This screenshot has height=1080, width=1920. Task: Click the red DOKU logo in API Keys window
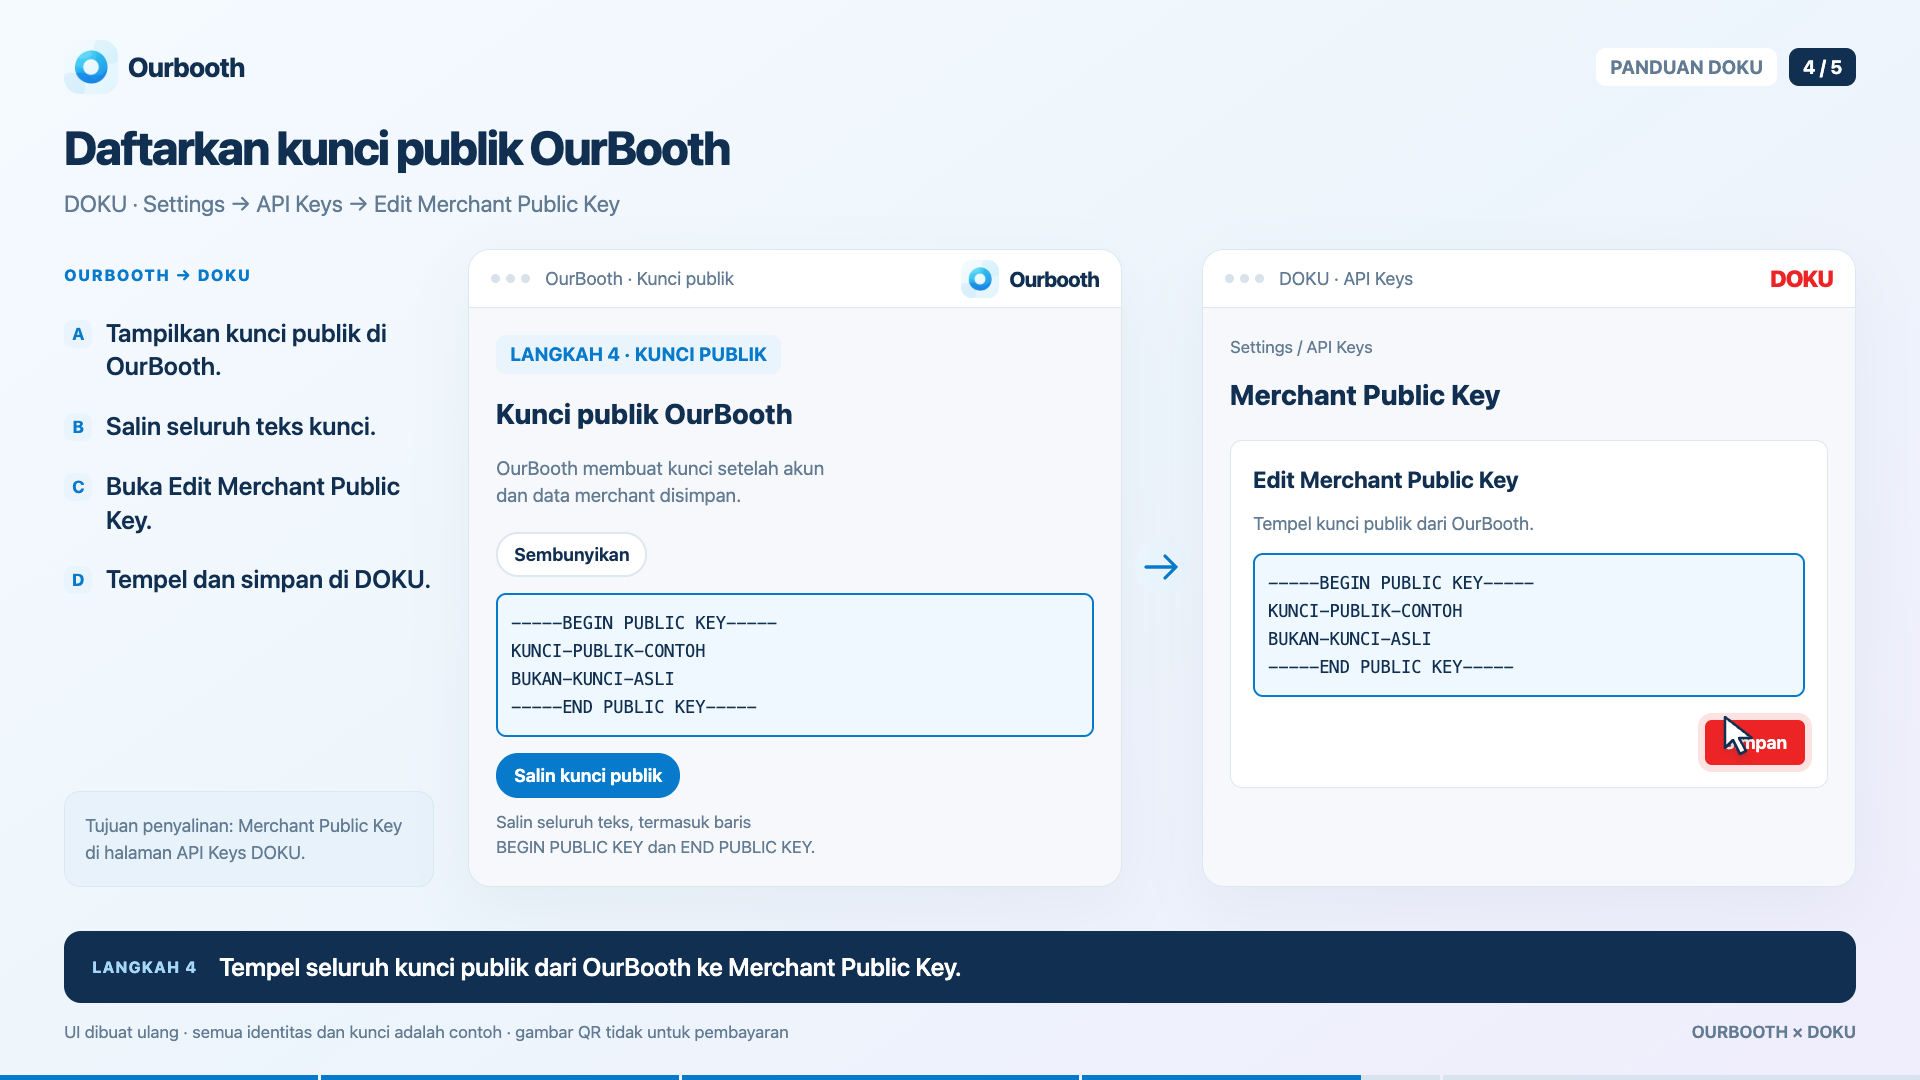pyautogui.click(x=1801, y=279)
